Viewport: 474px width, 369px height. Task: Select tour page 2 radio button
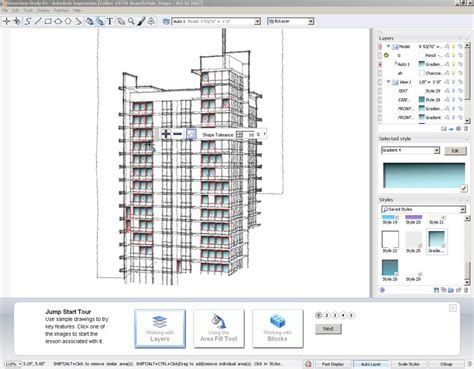327,315
